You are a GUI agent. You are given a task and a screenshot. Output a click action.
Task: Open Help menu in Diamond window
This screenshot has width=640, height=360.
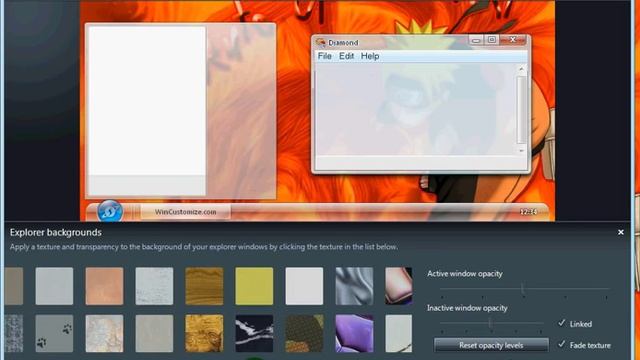tap(370, 56)
